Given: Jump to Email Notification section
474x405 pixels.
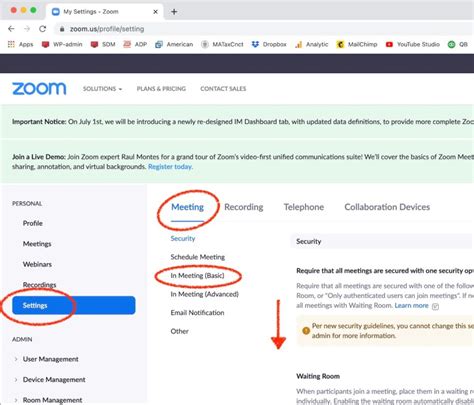Looking at the screenshot, I should pyautogui.click(x=197, y=313).
